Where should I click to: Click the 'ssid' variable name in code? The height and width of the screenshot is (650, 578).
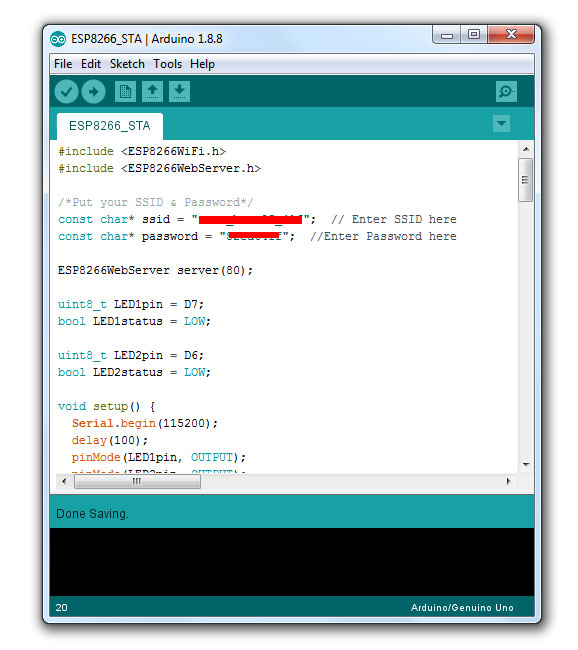(156, 220)
